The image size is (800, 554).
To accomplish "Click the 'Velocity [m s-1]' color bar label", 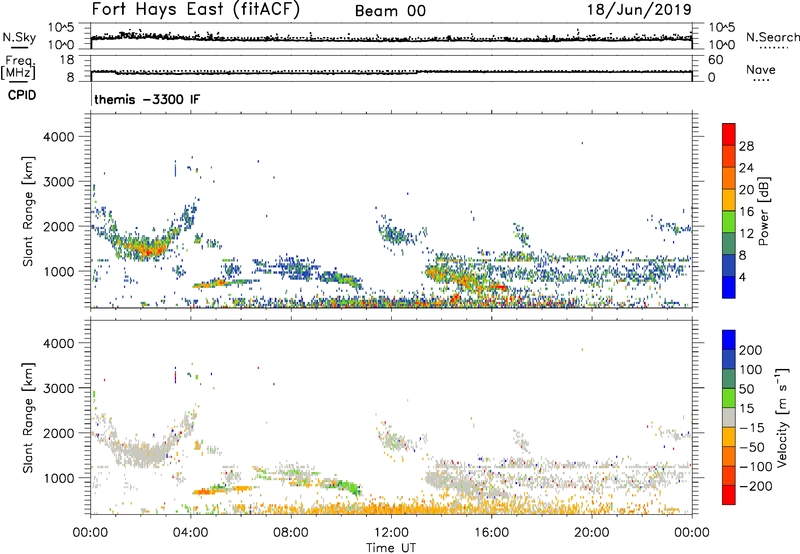I will pos(781,417).
